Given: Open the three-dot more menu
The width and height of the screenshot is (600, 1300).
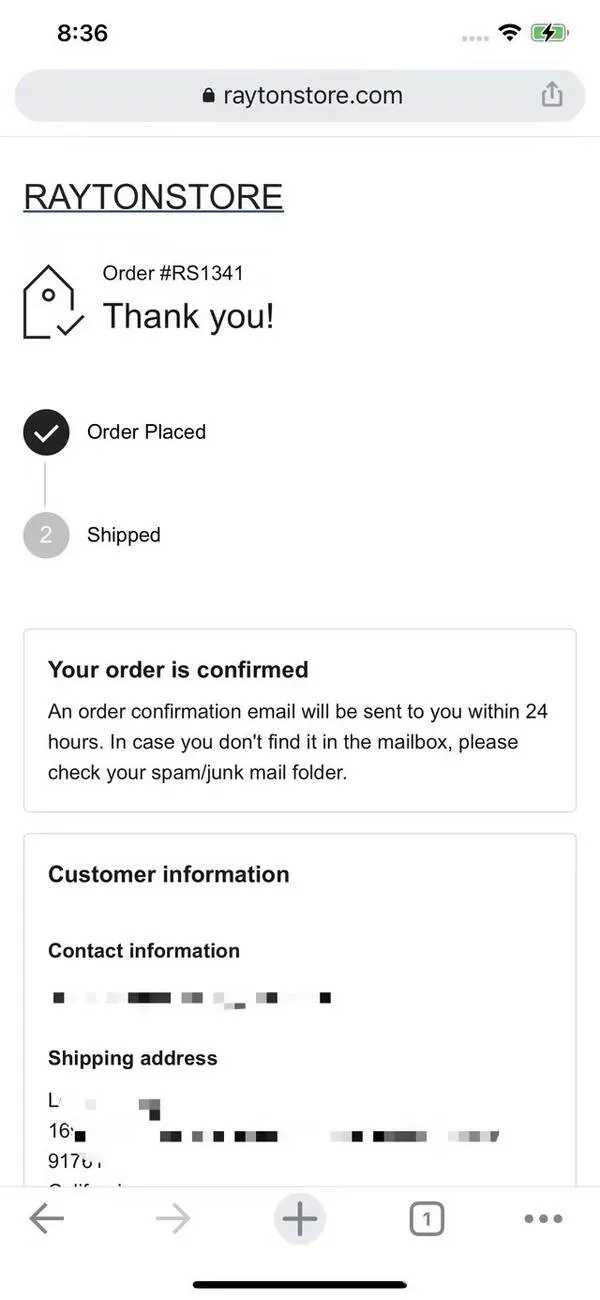Looking at the screenshot, I should click(x=543, y=1218).
